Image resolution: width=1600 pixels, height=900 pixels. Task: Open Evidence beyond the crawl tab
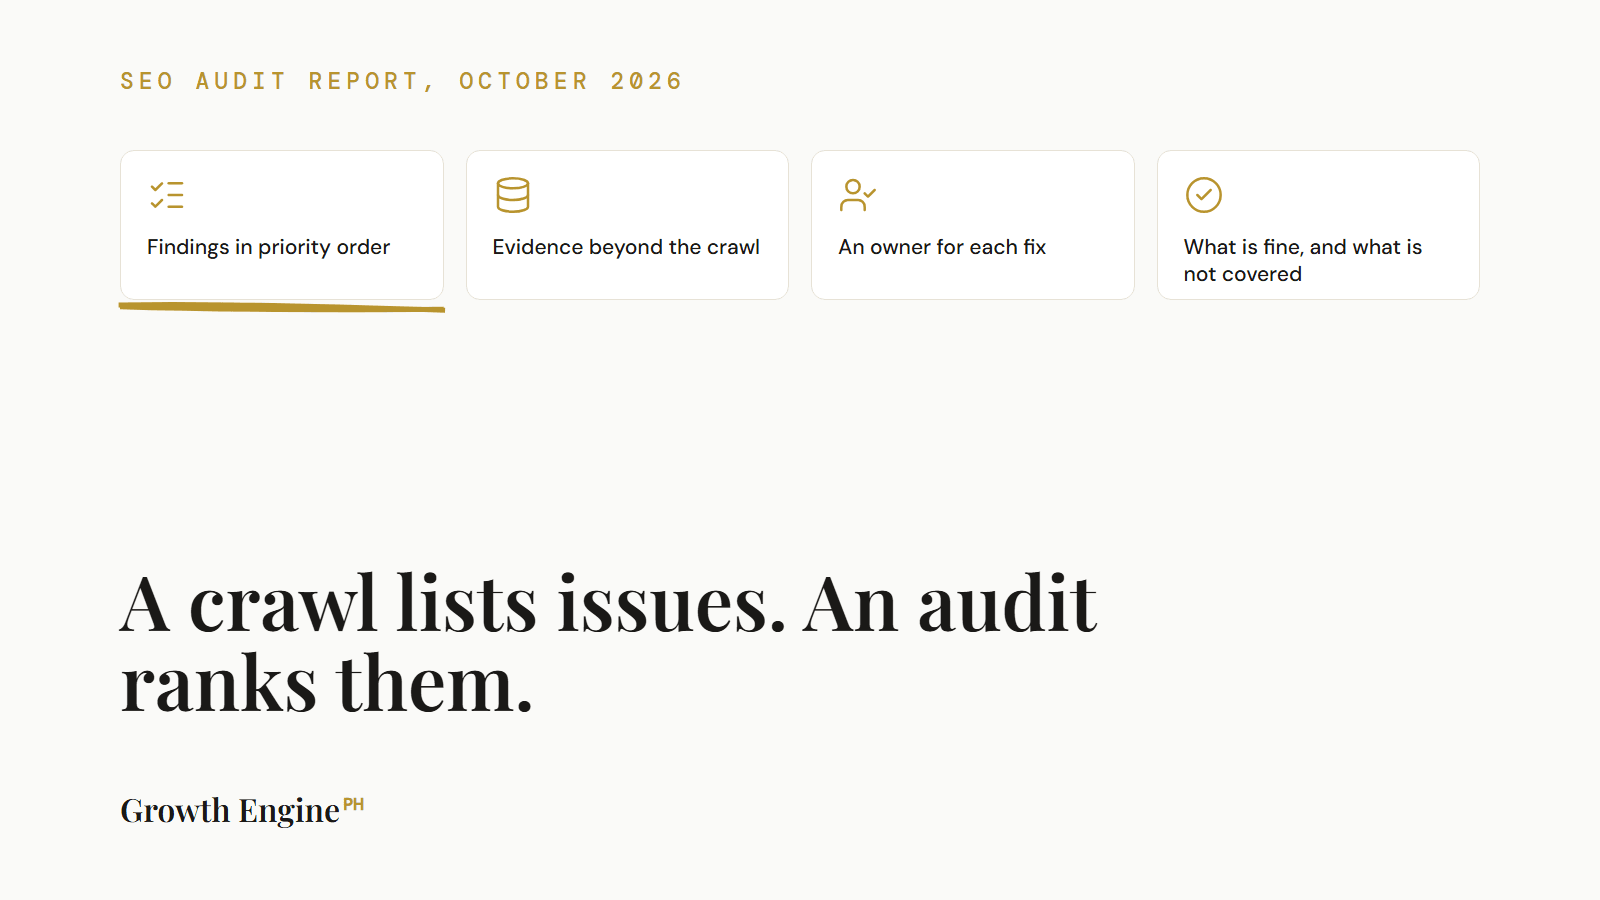[627, 225]
